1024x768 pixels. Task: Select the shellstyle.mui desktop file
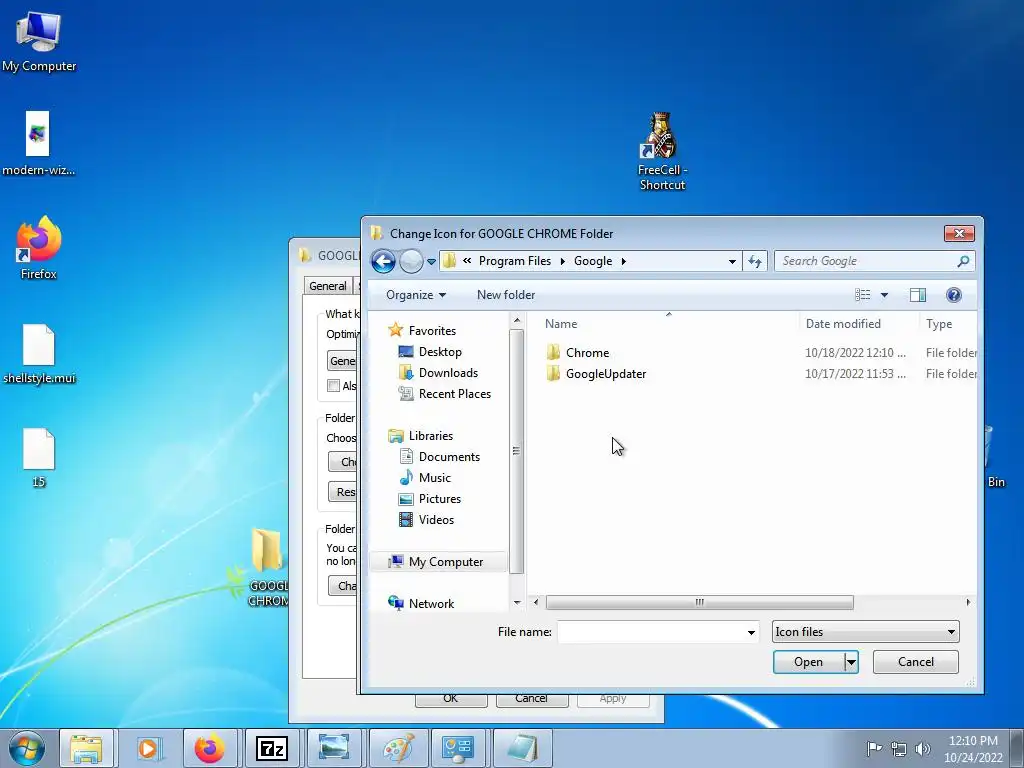click(x=39, y=354)
